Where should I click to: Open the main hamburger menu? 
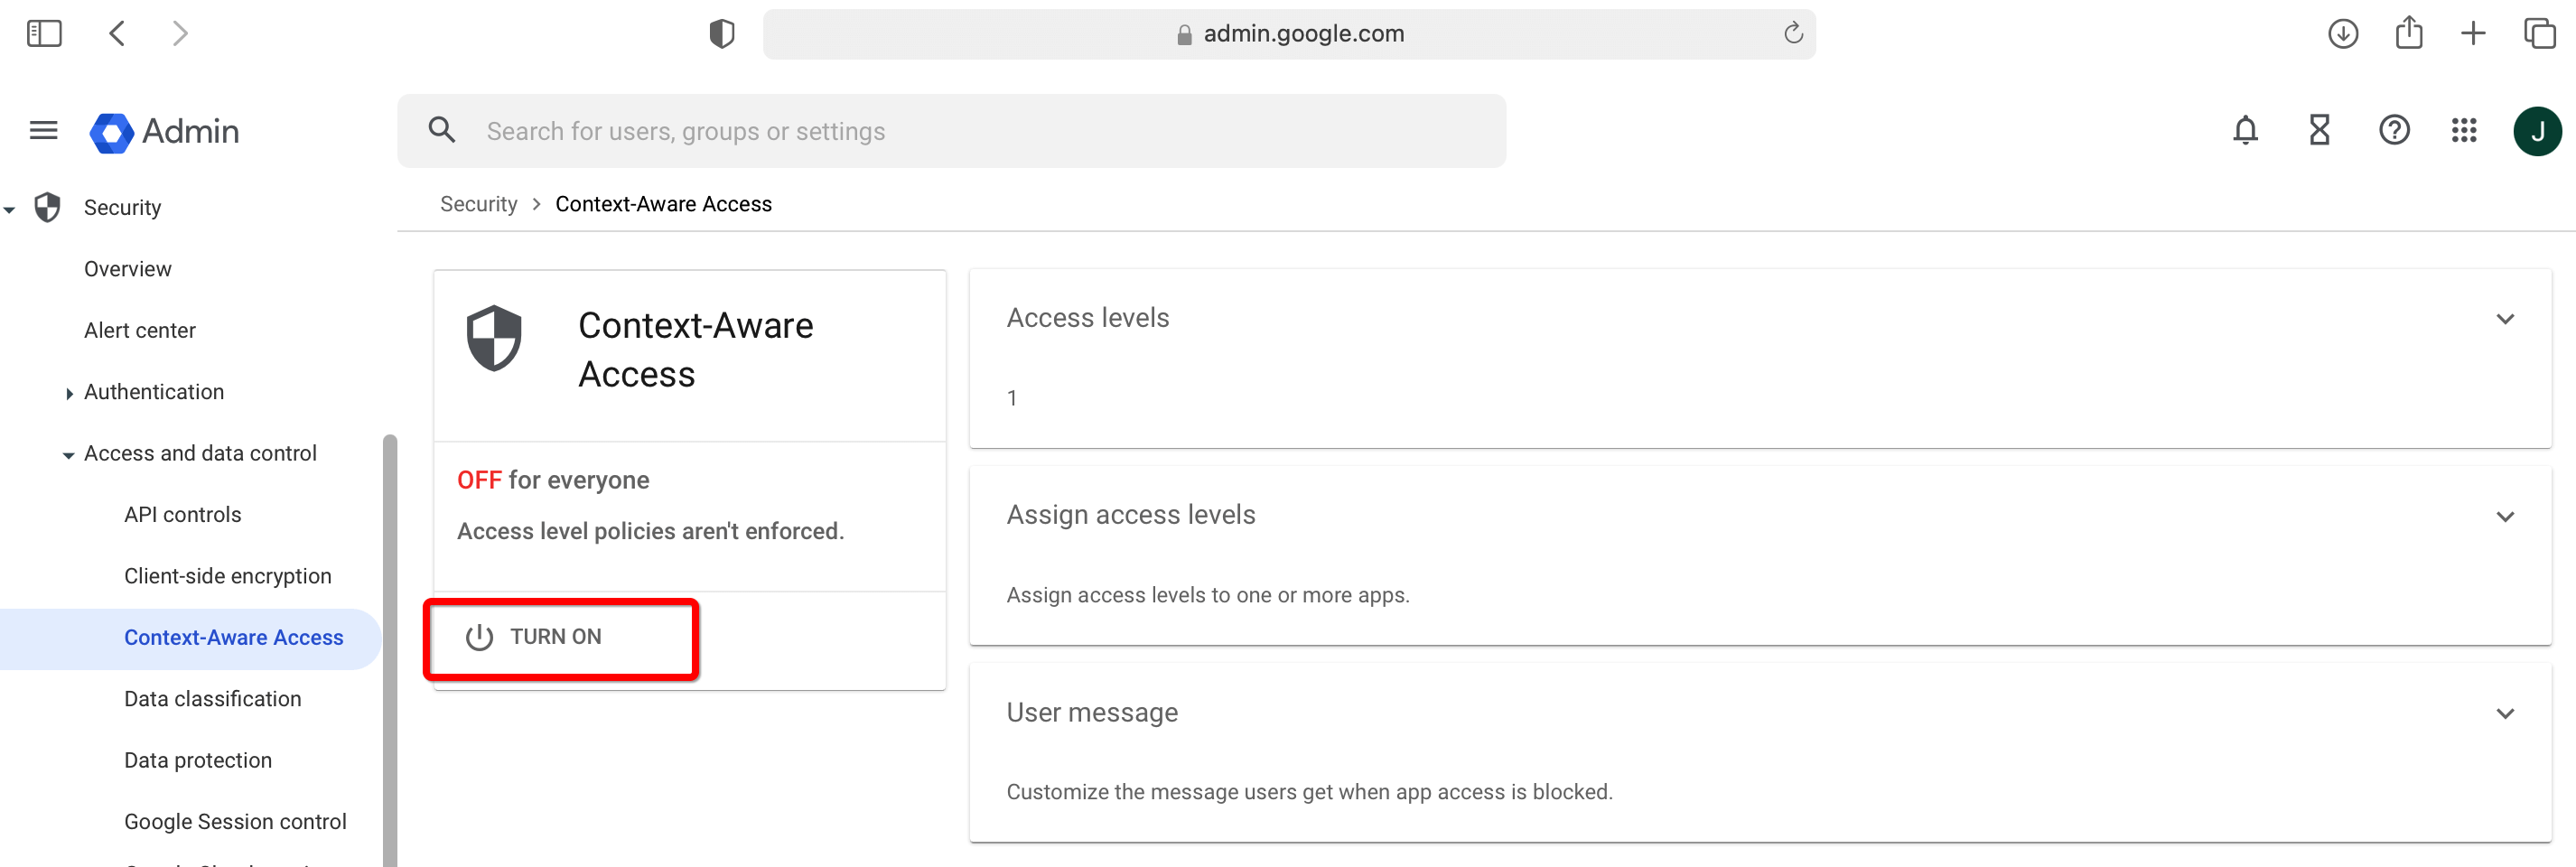(44, 131)
